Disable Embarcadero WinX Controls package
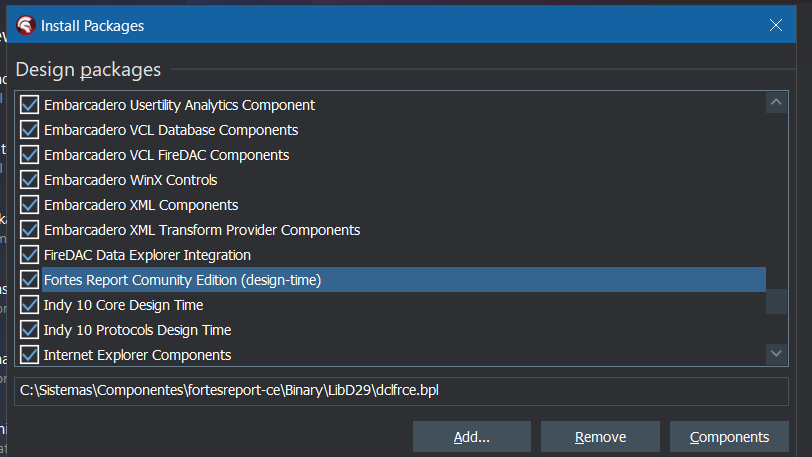This screenshot has height=457, width=812. 30,180
